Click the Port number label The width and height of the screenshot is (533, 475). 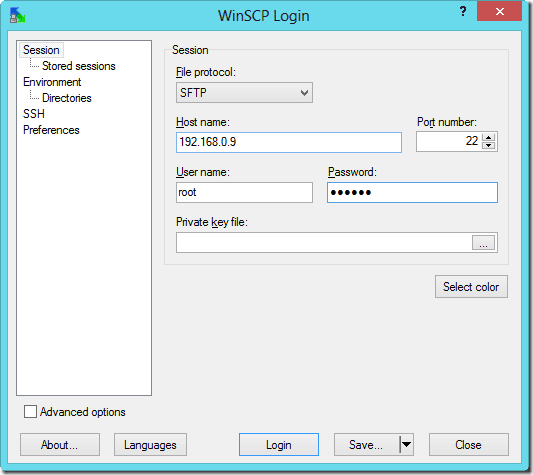(x=447, y=122)
